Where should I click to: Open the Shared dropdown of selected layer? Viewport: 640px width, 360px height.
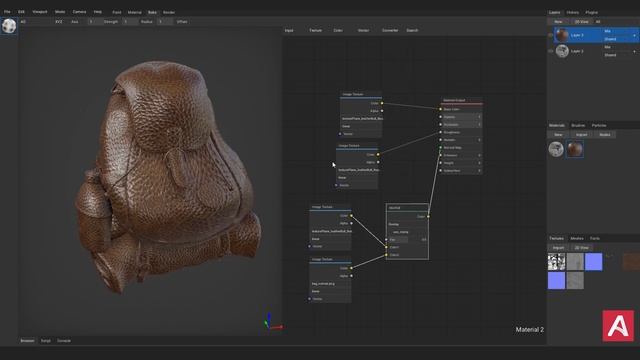(x=617, y=39)
